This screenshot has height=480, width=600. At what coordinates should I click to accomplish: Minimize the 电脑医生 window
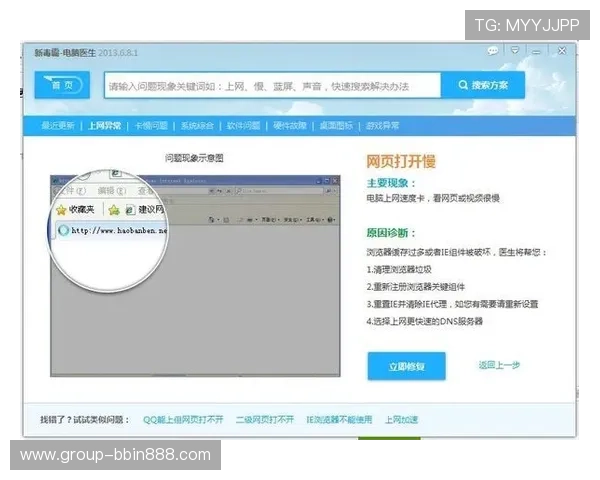point(537,51)
